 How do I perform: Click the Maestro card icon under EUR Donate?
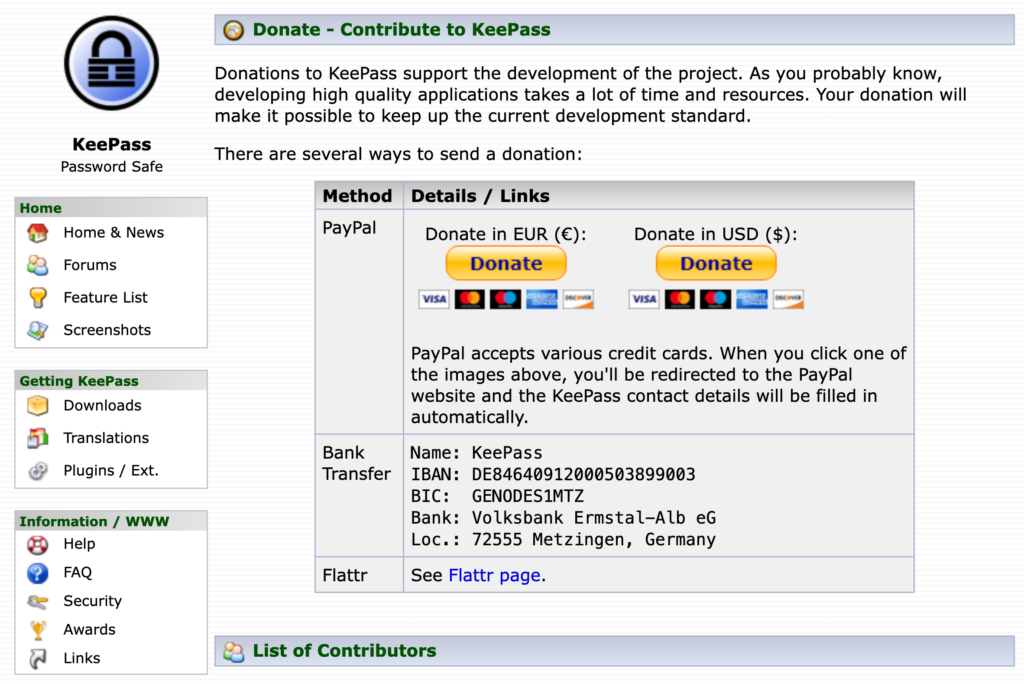pos(505,299)
